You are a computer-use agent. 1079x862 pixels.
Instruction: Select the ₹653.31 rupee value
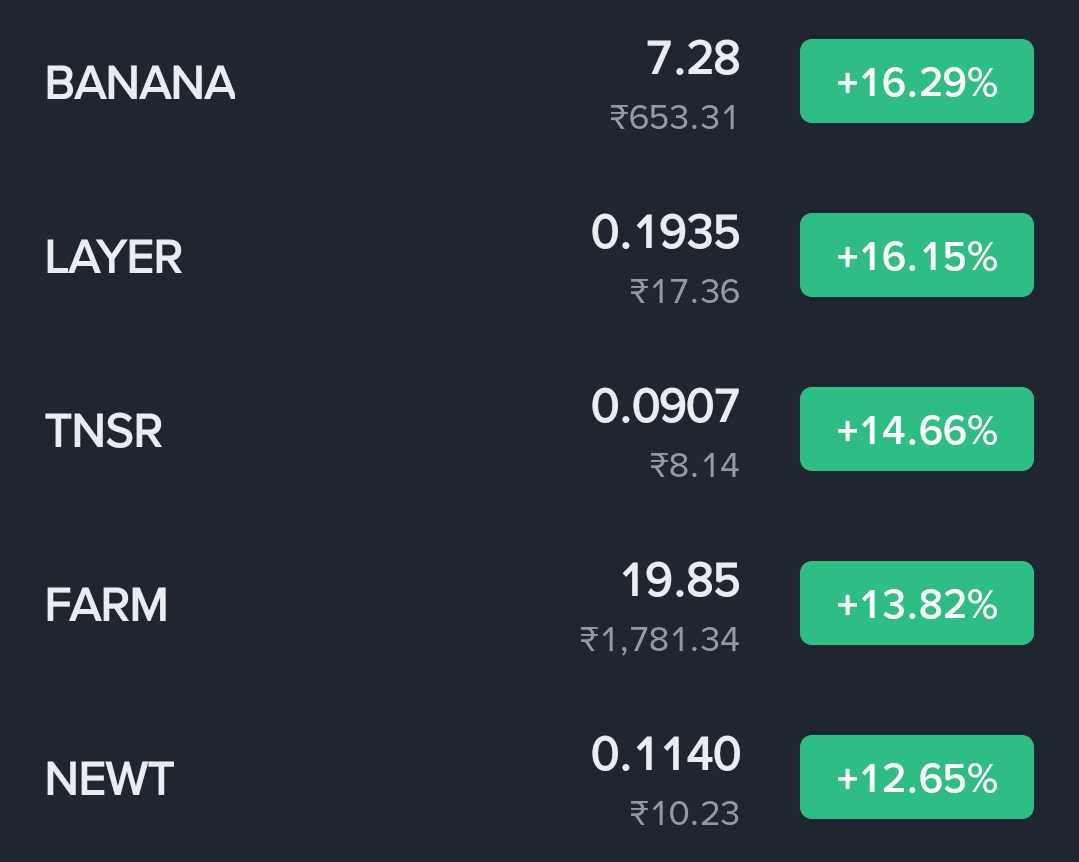click(x=674, y=118)
